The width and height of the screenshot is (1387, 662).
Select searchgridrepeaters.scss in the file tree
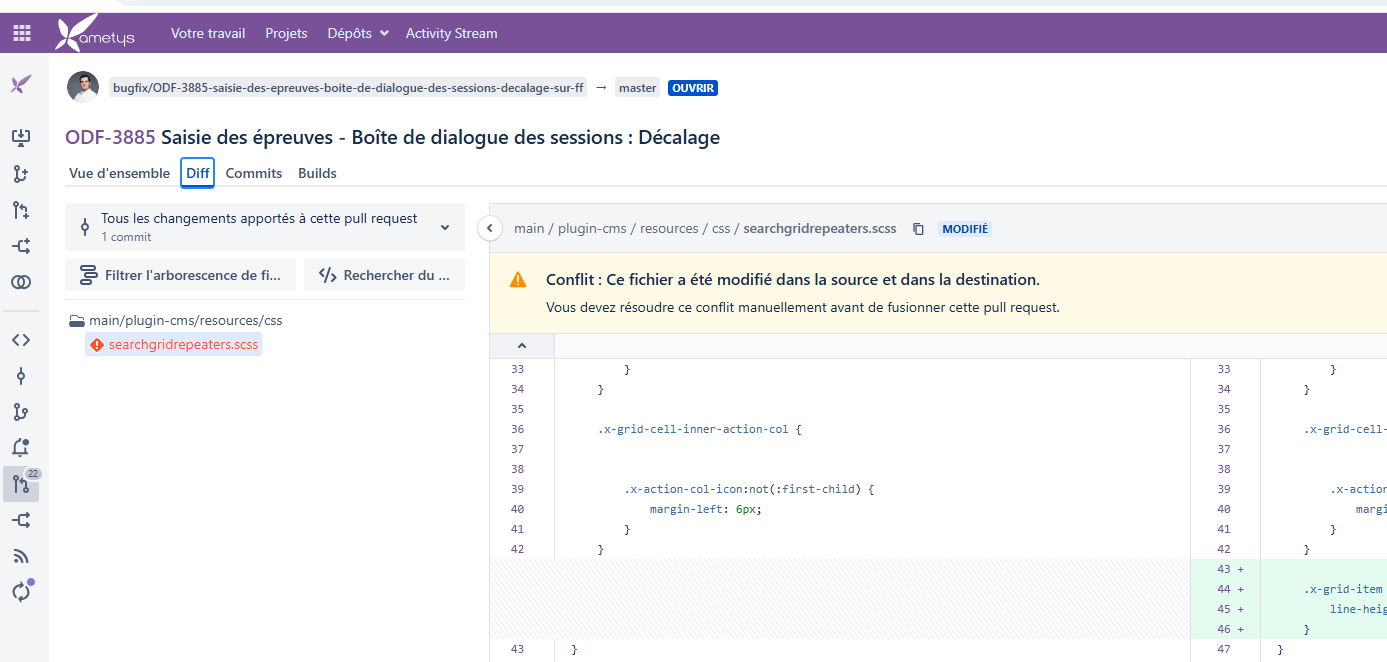pos(183,345)
